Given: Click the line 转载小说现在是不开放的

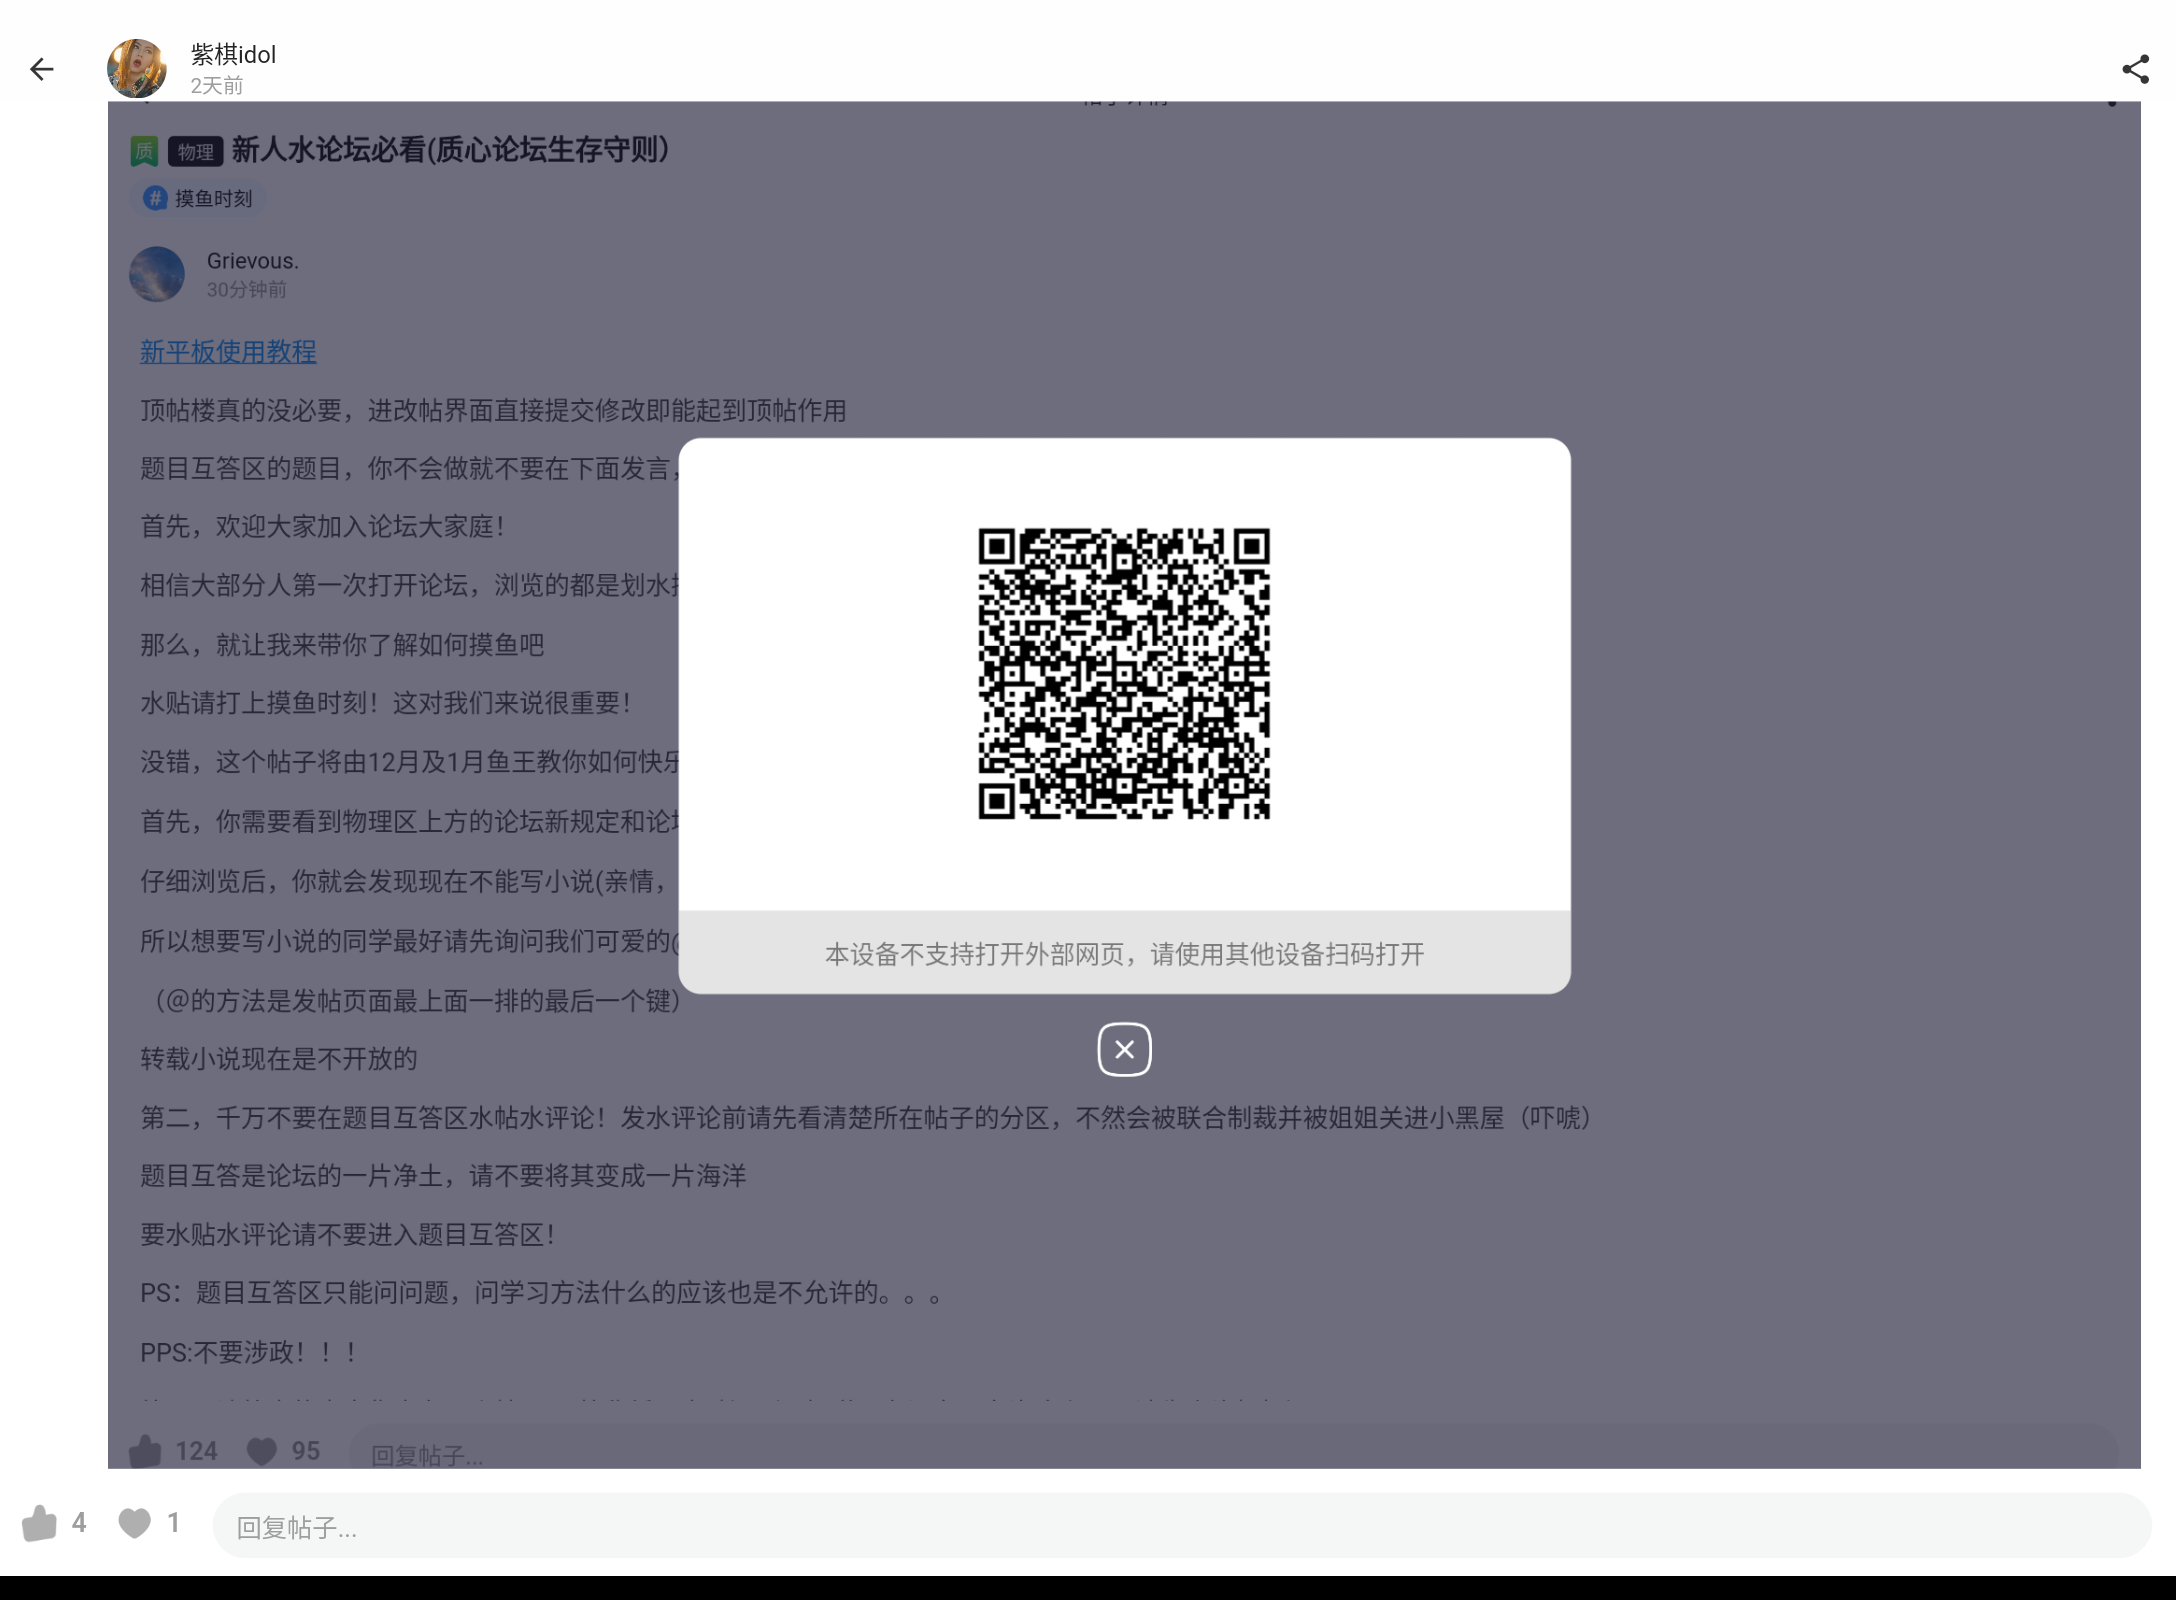Looking at the screenshot, I should click(278, 1059).
